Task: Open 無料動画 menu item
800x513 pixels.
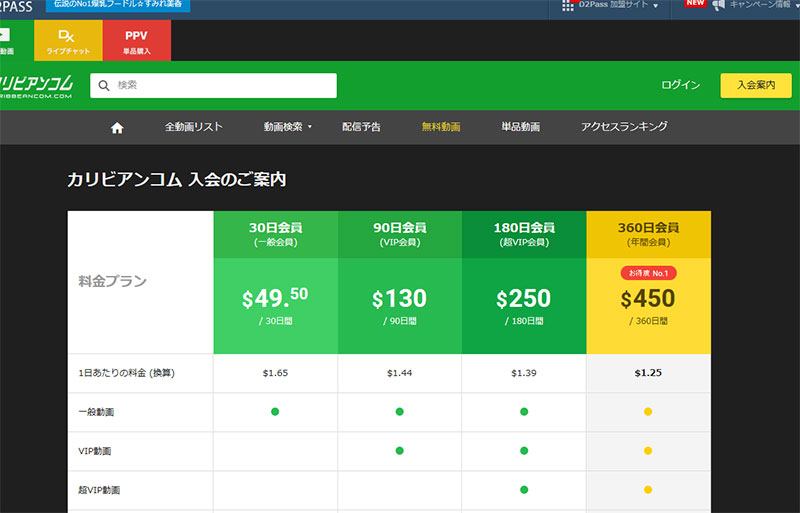Action: 441,127
